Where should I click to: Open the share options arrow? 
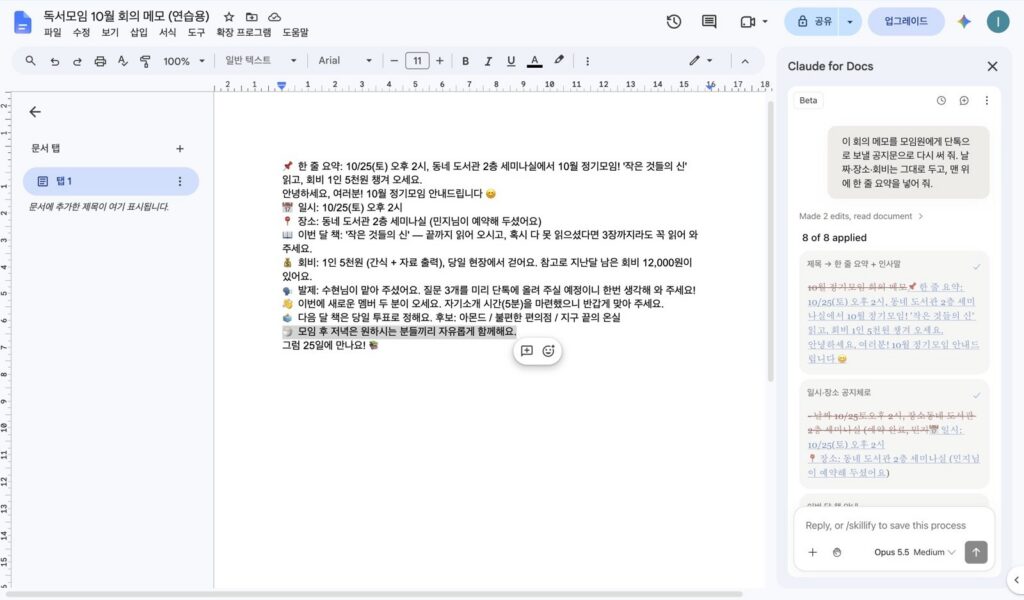pos(850,22)
